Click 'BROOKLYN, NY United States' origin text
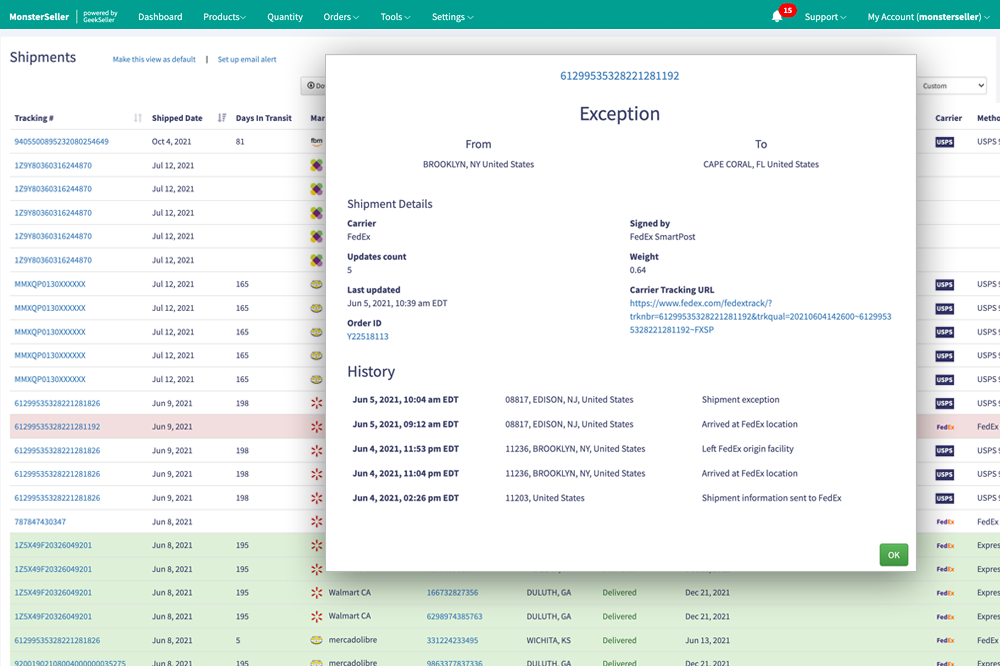 [478, 164]
